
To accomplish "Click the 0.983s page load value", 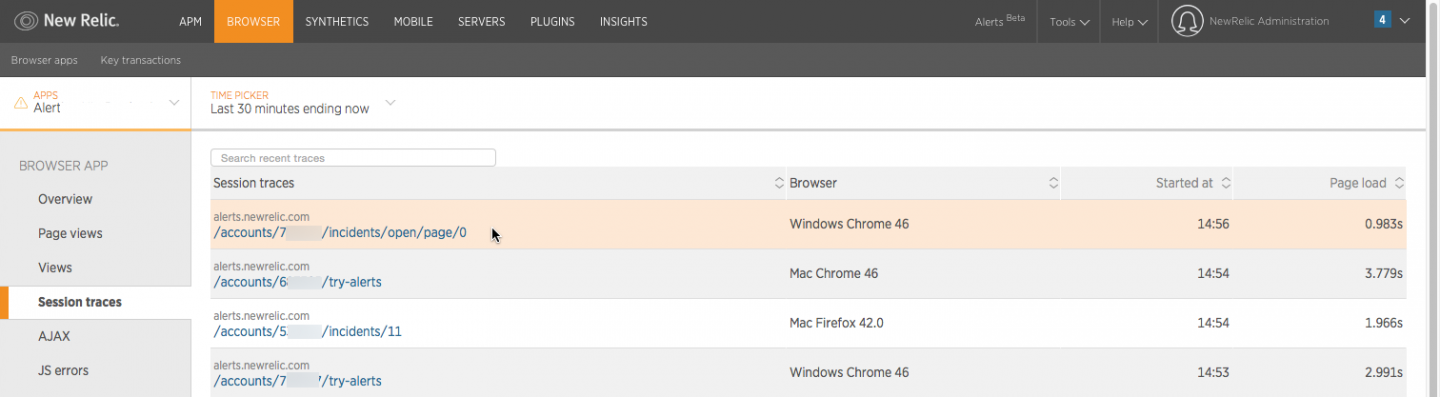I will pyautogui.click(x=1384, y=224).
